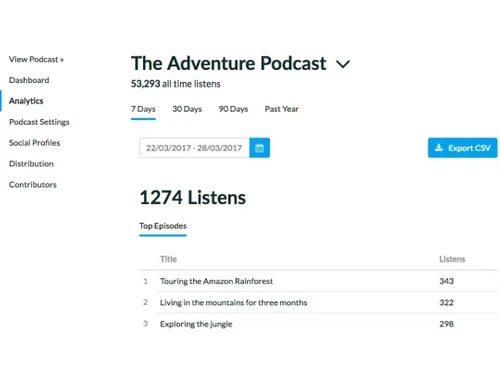Screen dimensions: 500x375
Task: Select the 7 Days tab
Action: (143, 109)
